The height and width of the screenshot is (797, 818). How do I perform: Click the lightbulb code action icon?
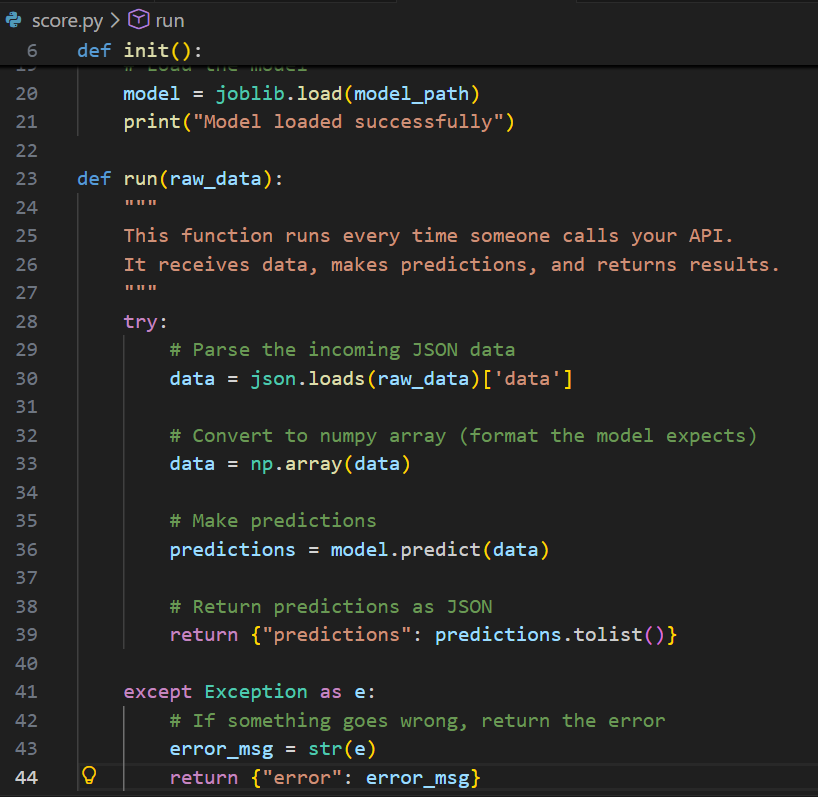tap(88, 776)
